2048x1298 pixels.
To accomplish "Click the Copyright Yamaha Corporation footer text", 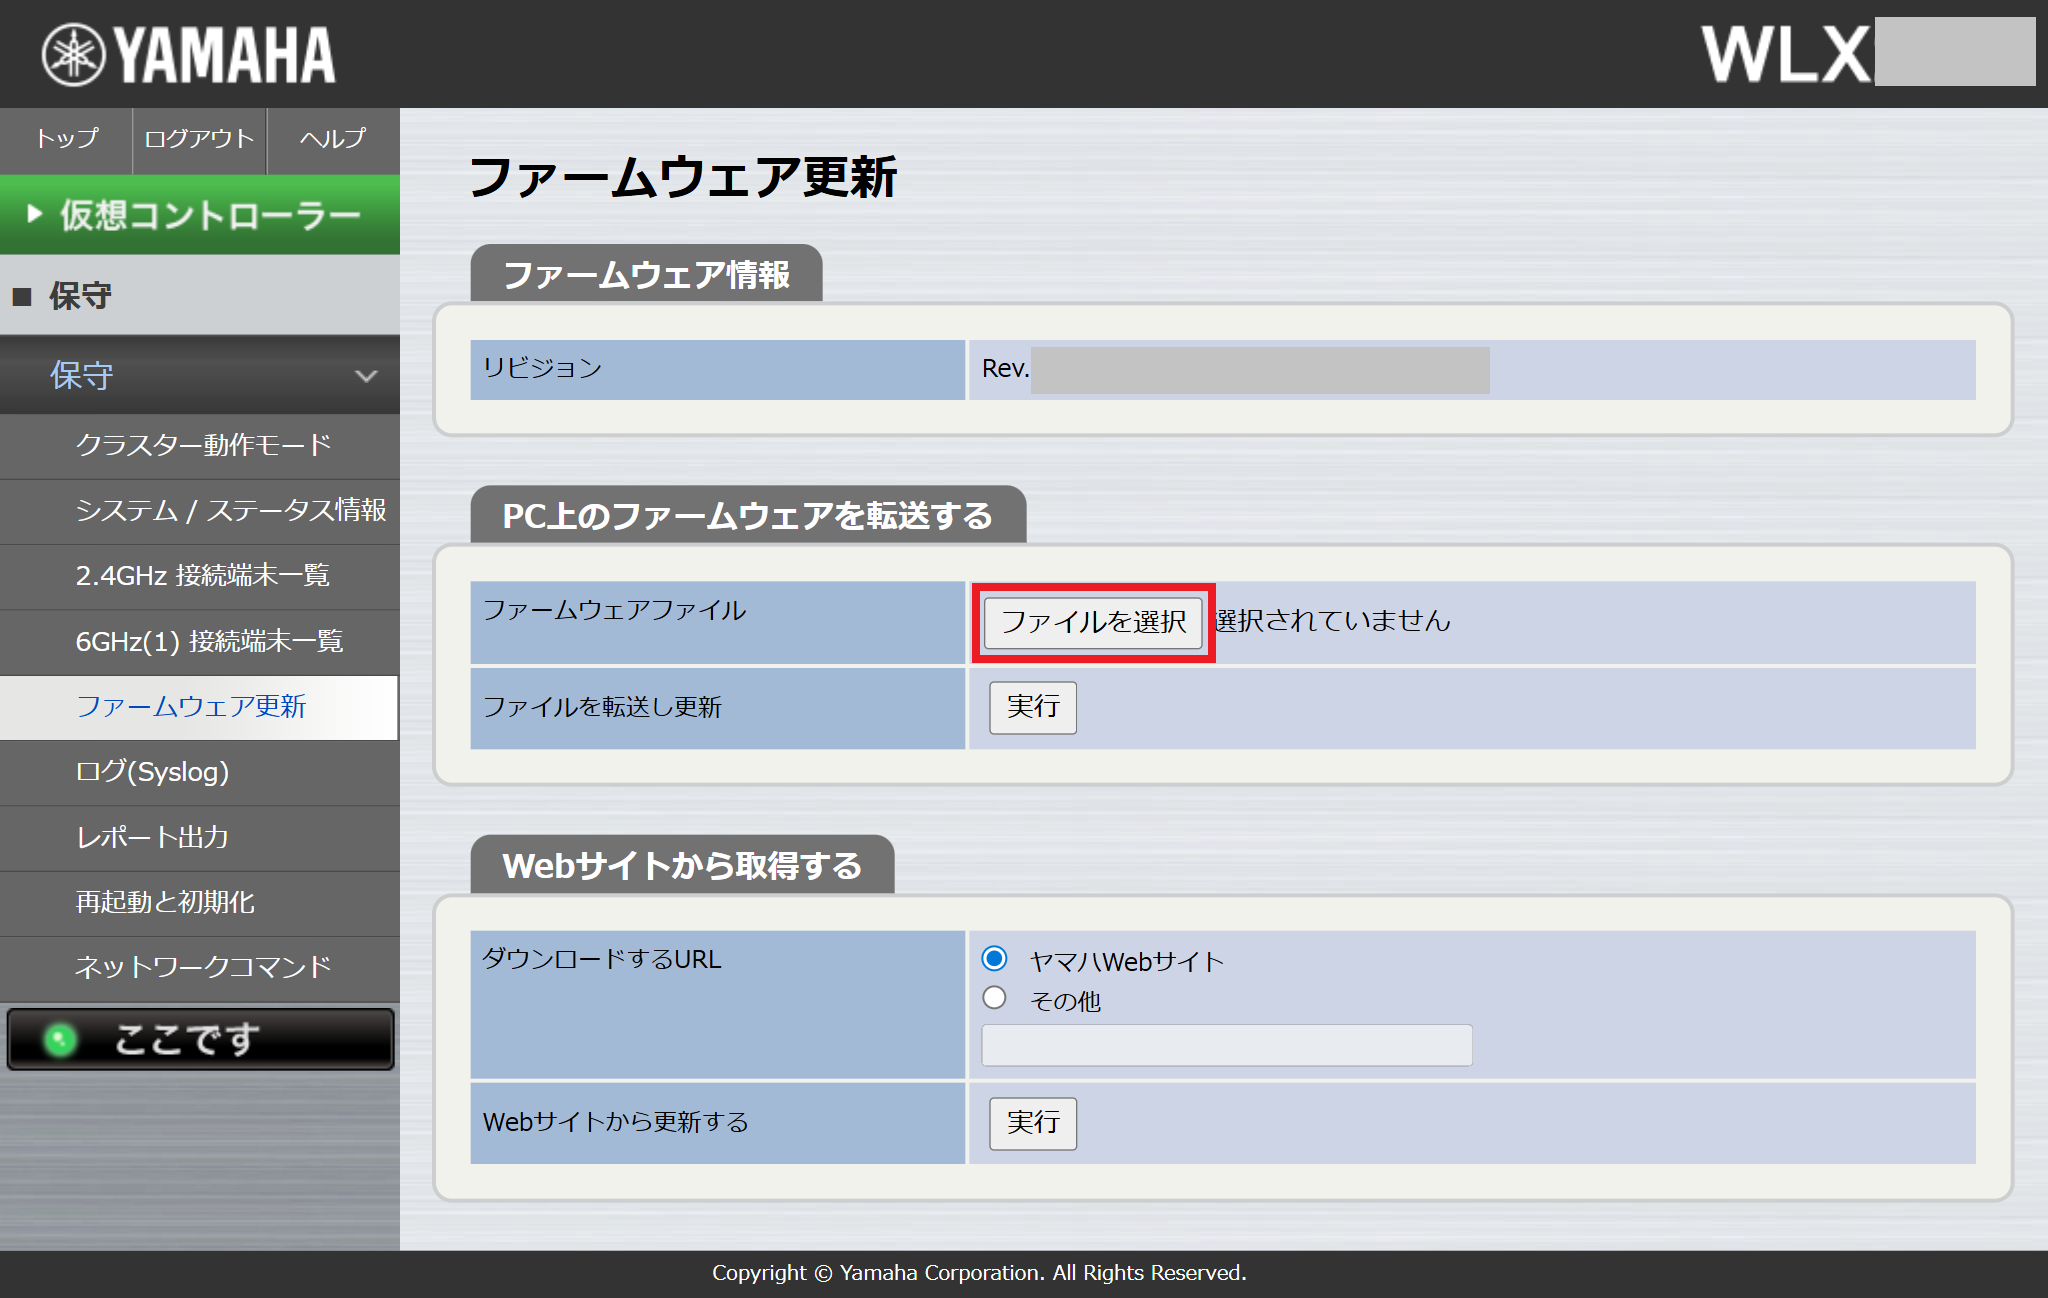I will [979, 1273].
